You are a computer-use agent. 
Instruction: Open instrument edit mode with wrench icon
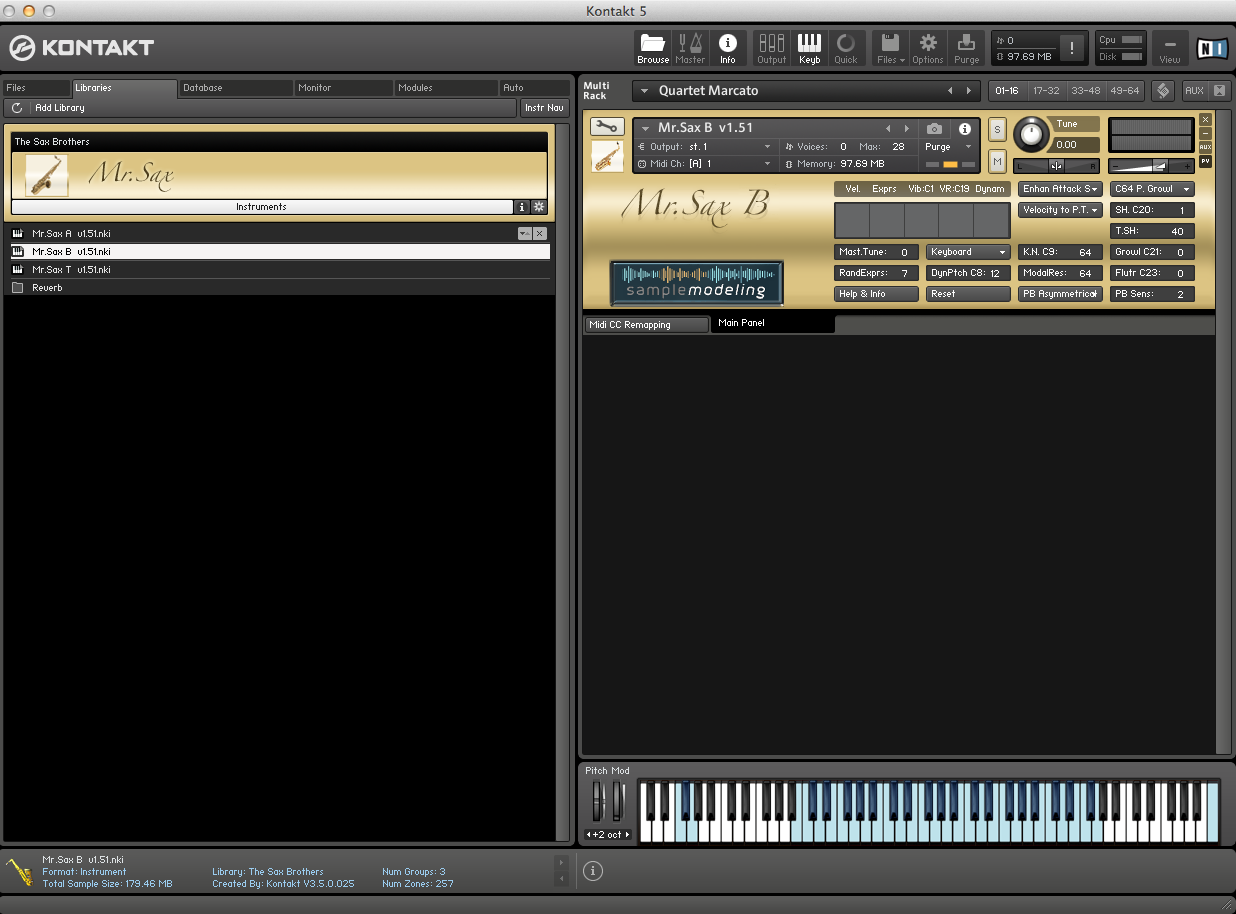click(x=607, y=127)
